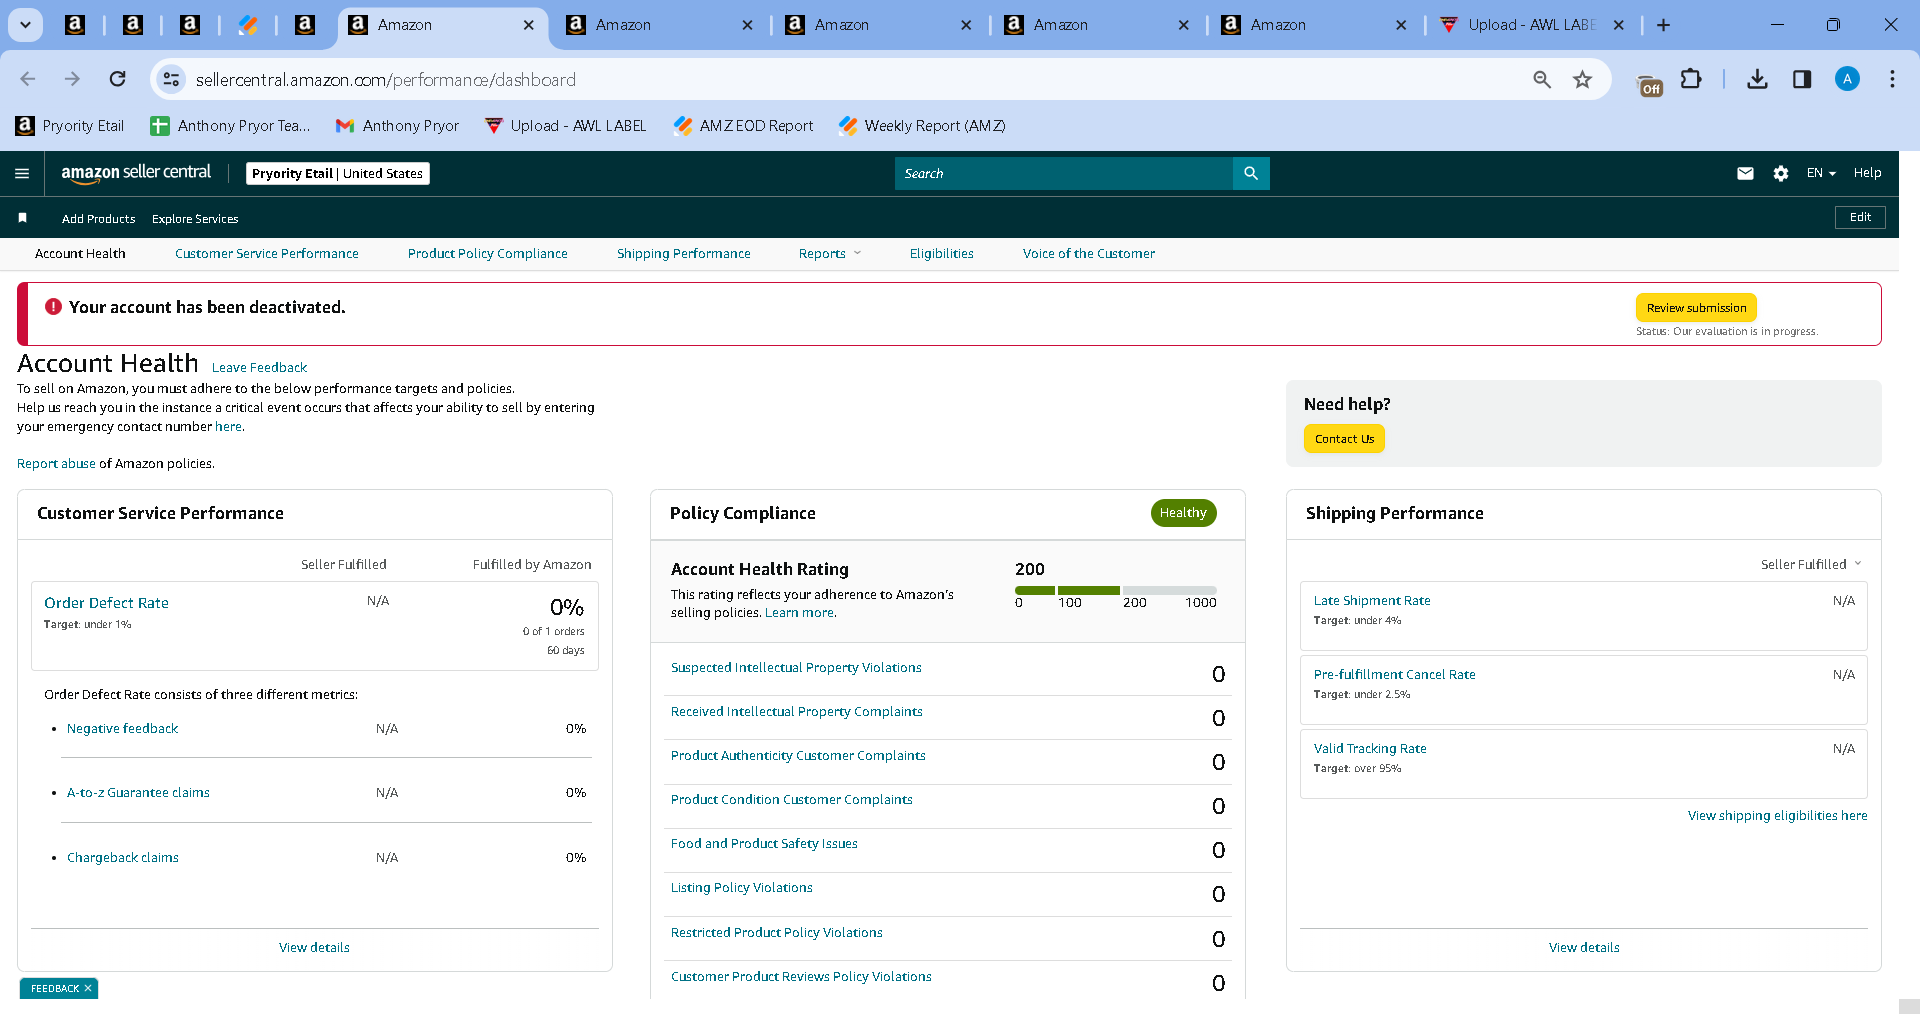
Task: Open the Order Defect Rate link
Action: pyautogui.click(x=107, y=603)
